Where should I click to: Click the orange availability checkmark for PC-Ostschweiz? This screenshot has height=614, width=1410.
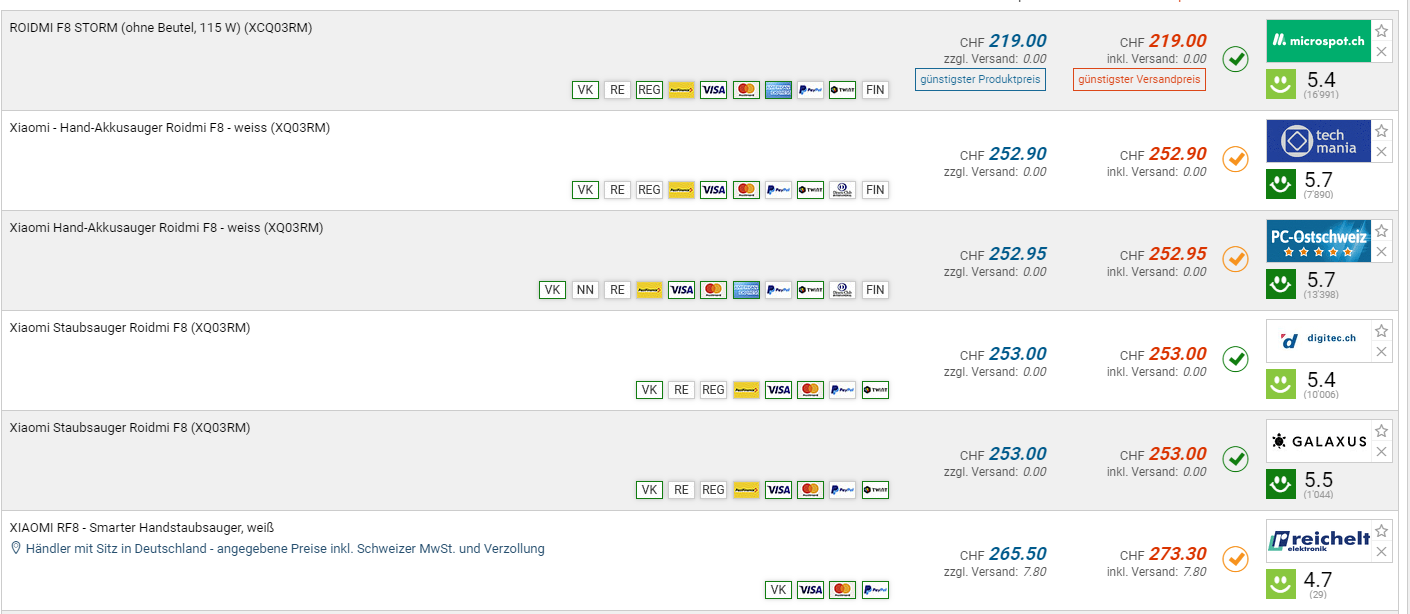pos(1236,259)
